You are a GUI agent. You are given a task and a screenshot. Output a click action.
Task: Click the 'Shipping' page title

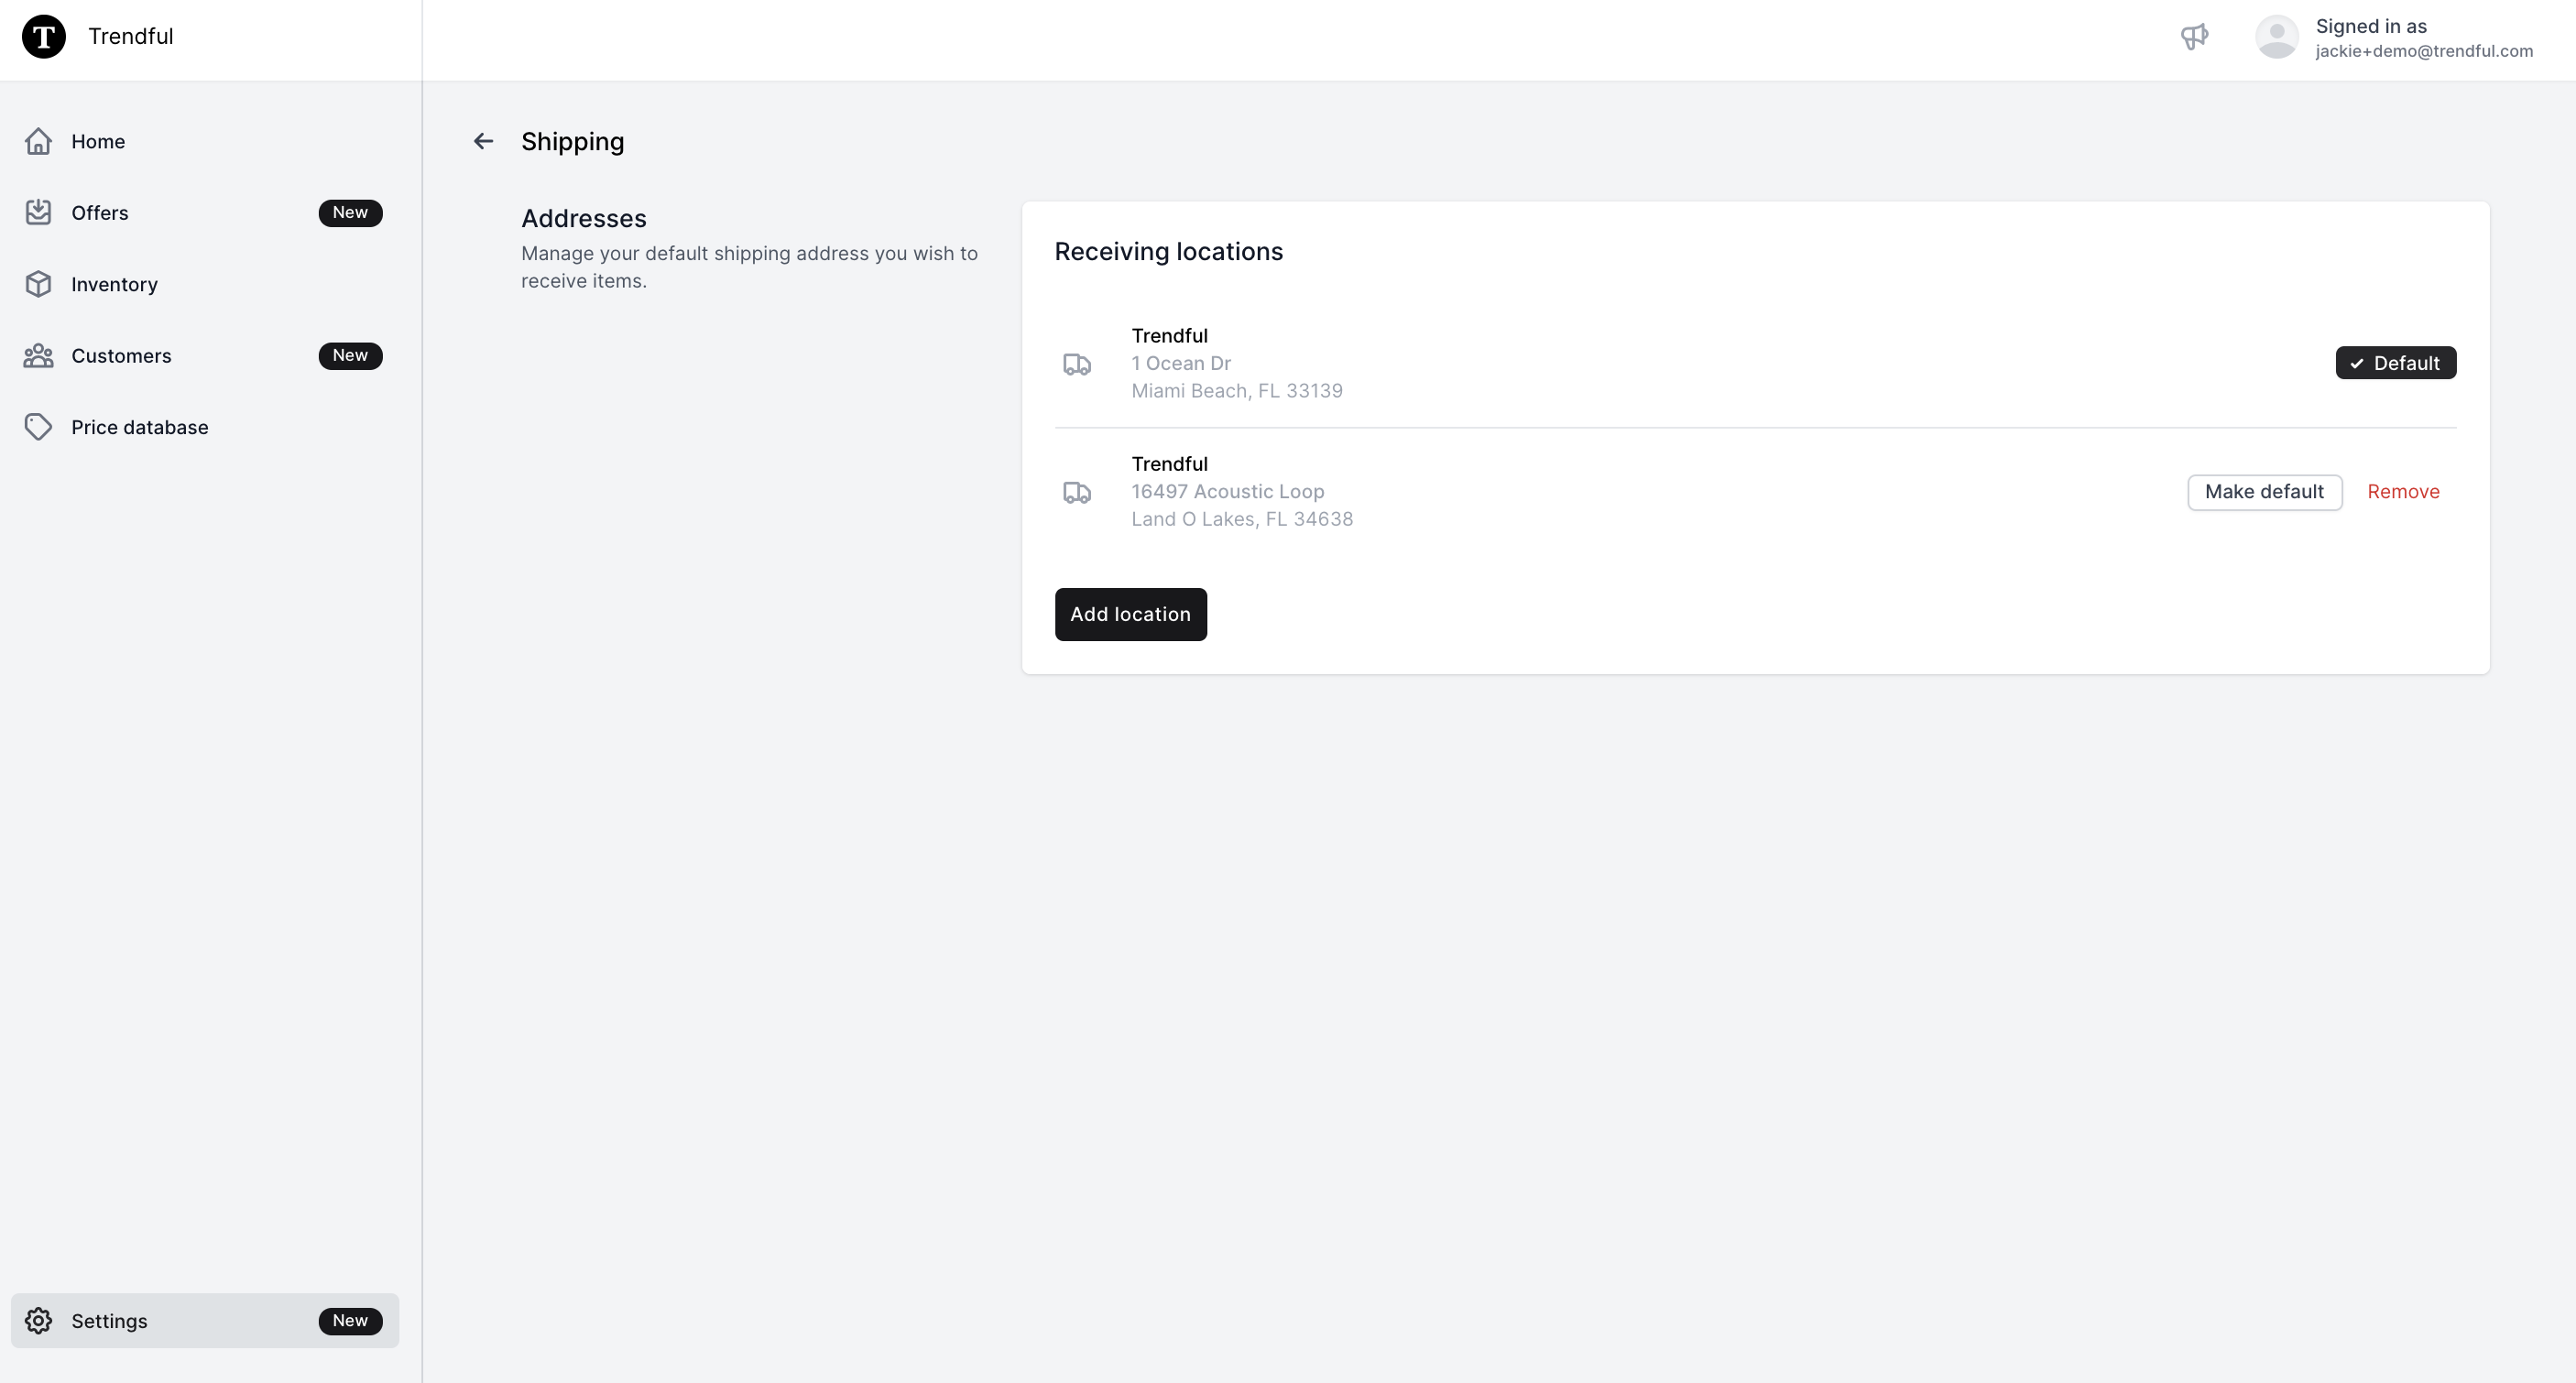pyautogui.click(x=572, y=142)
